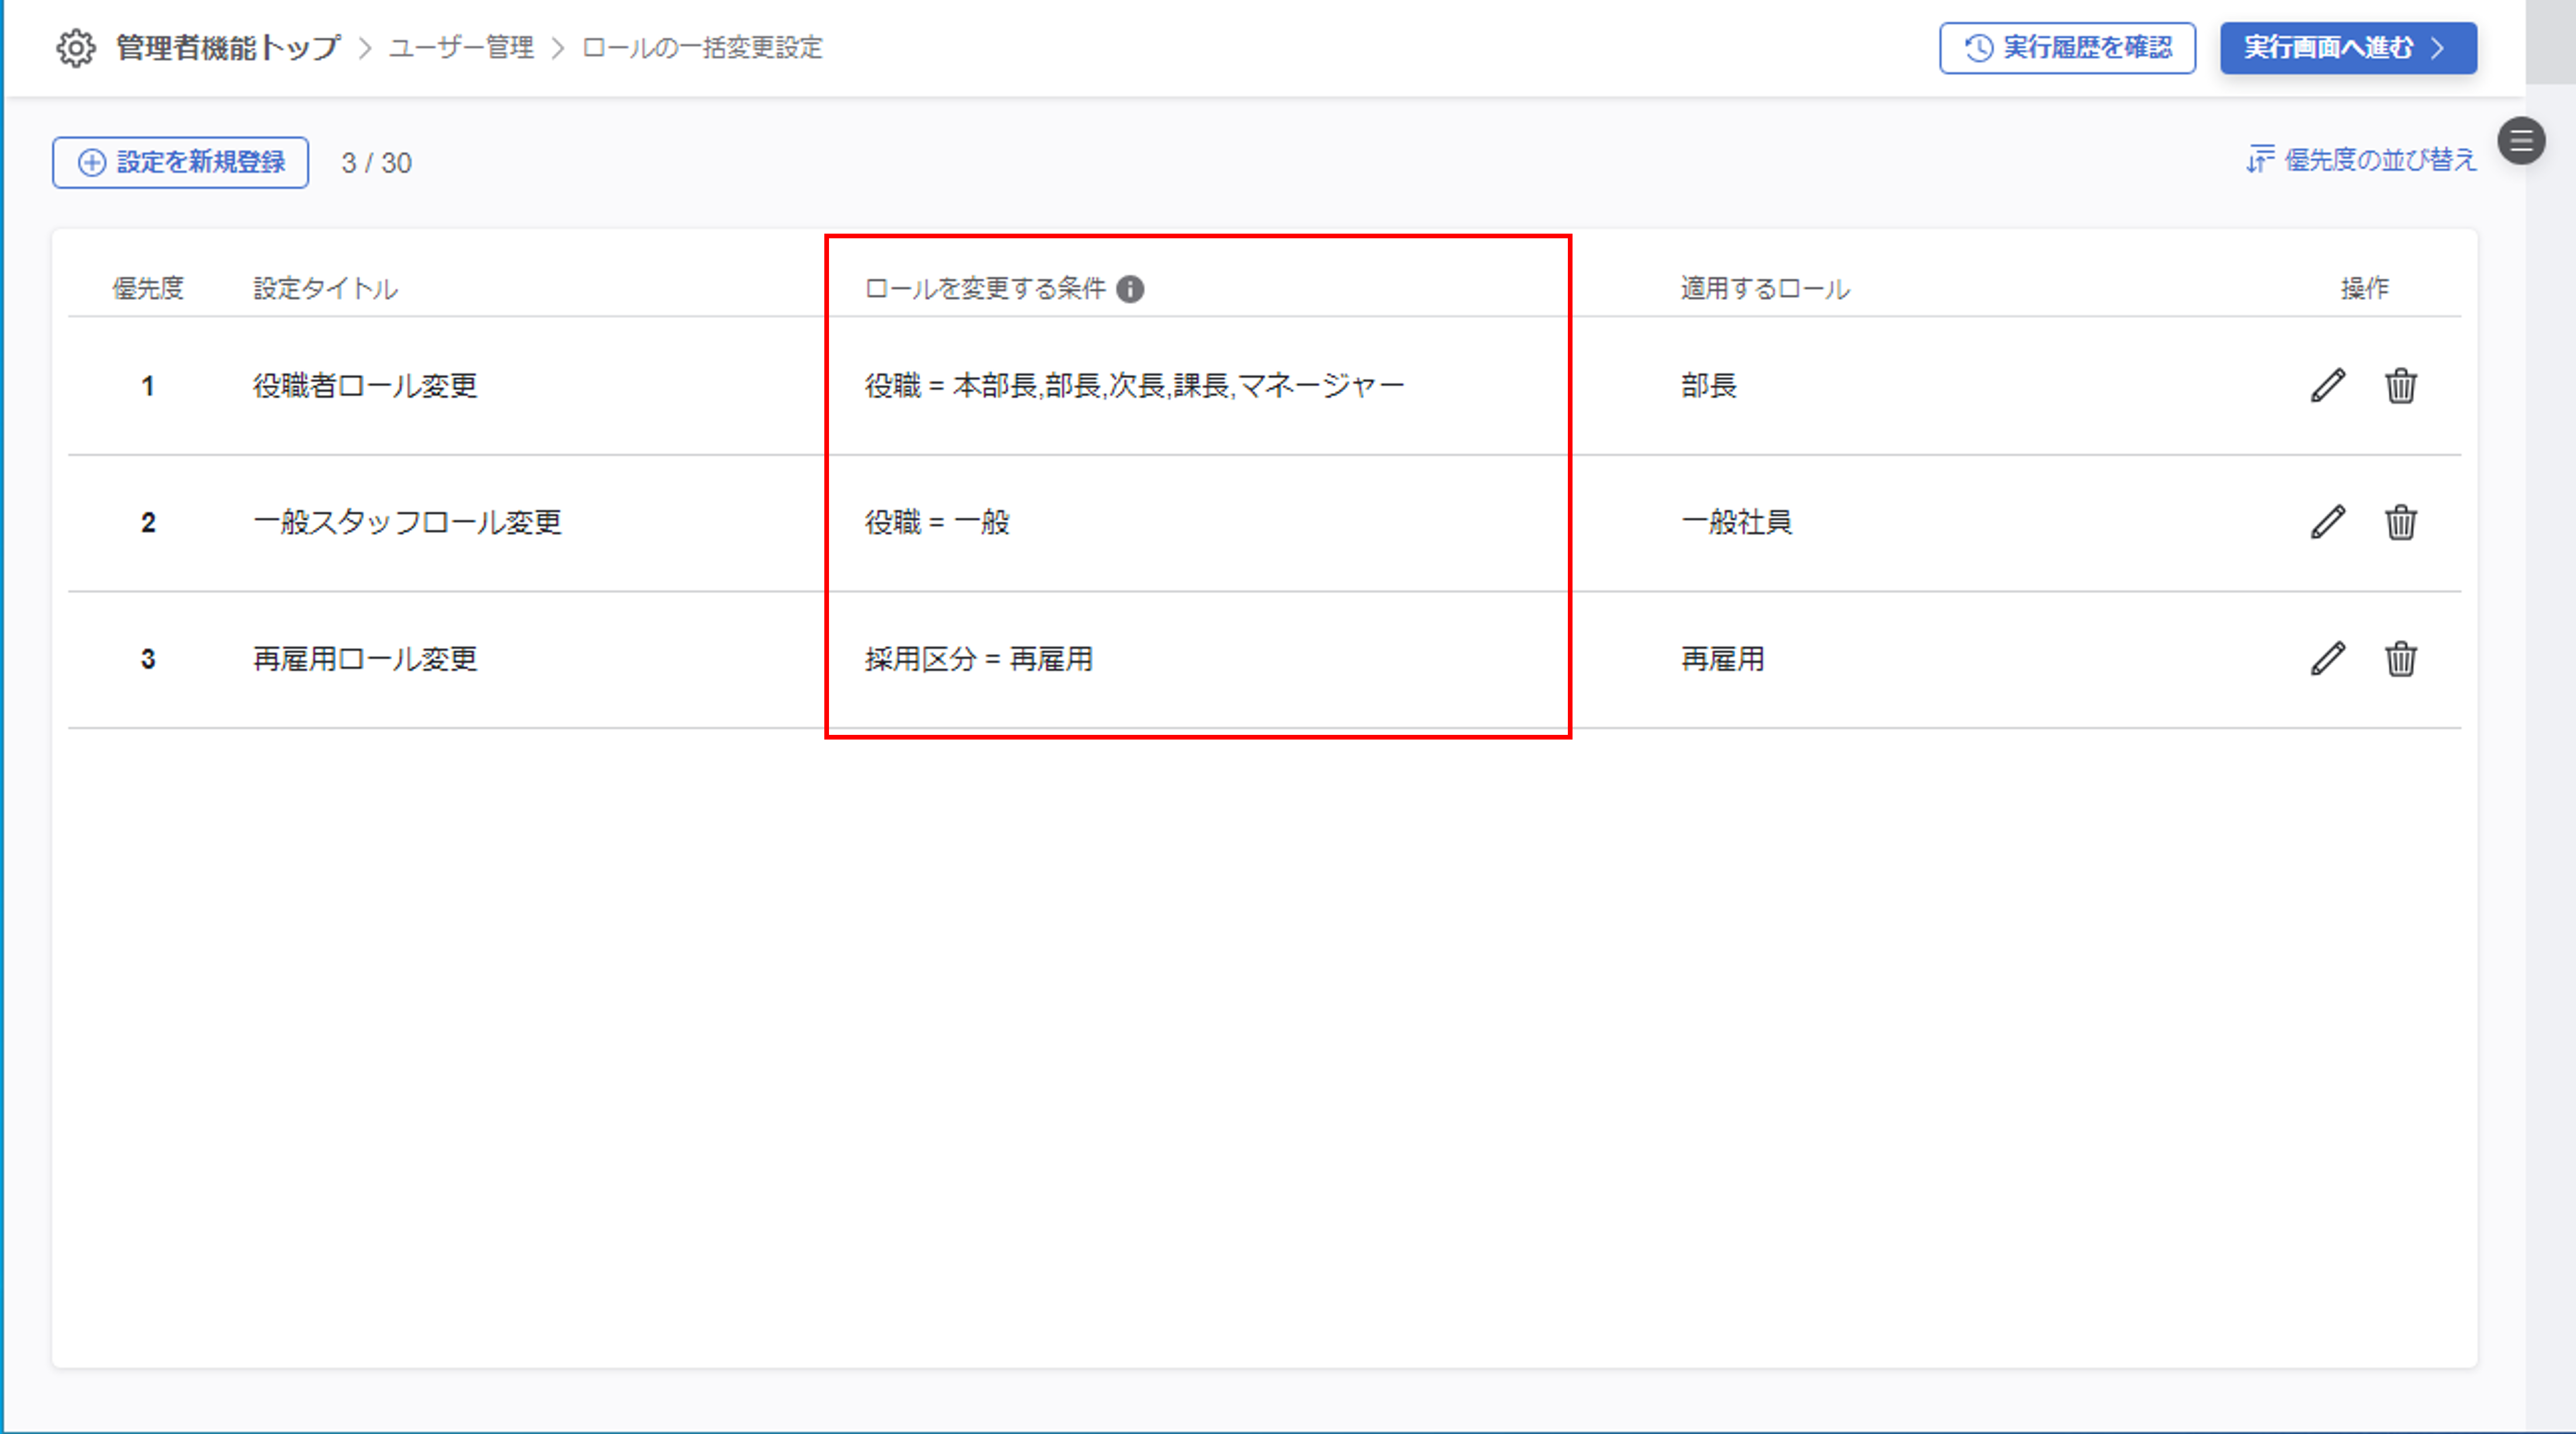Click the ロールを変更する条件 column header
Viewport: 2576px width, 1434px height.
pos(985,289)
